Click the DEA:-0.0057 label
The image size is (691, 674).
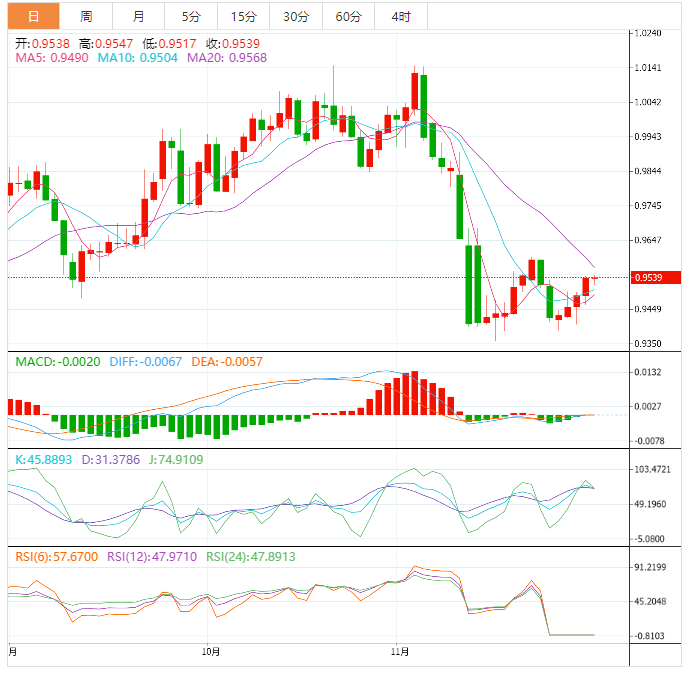[227, 362]
